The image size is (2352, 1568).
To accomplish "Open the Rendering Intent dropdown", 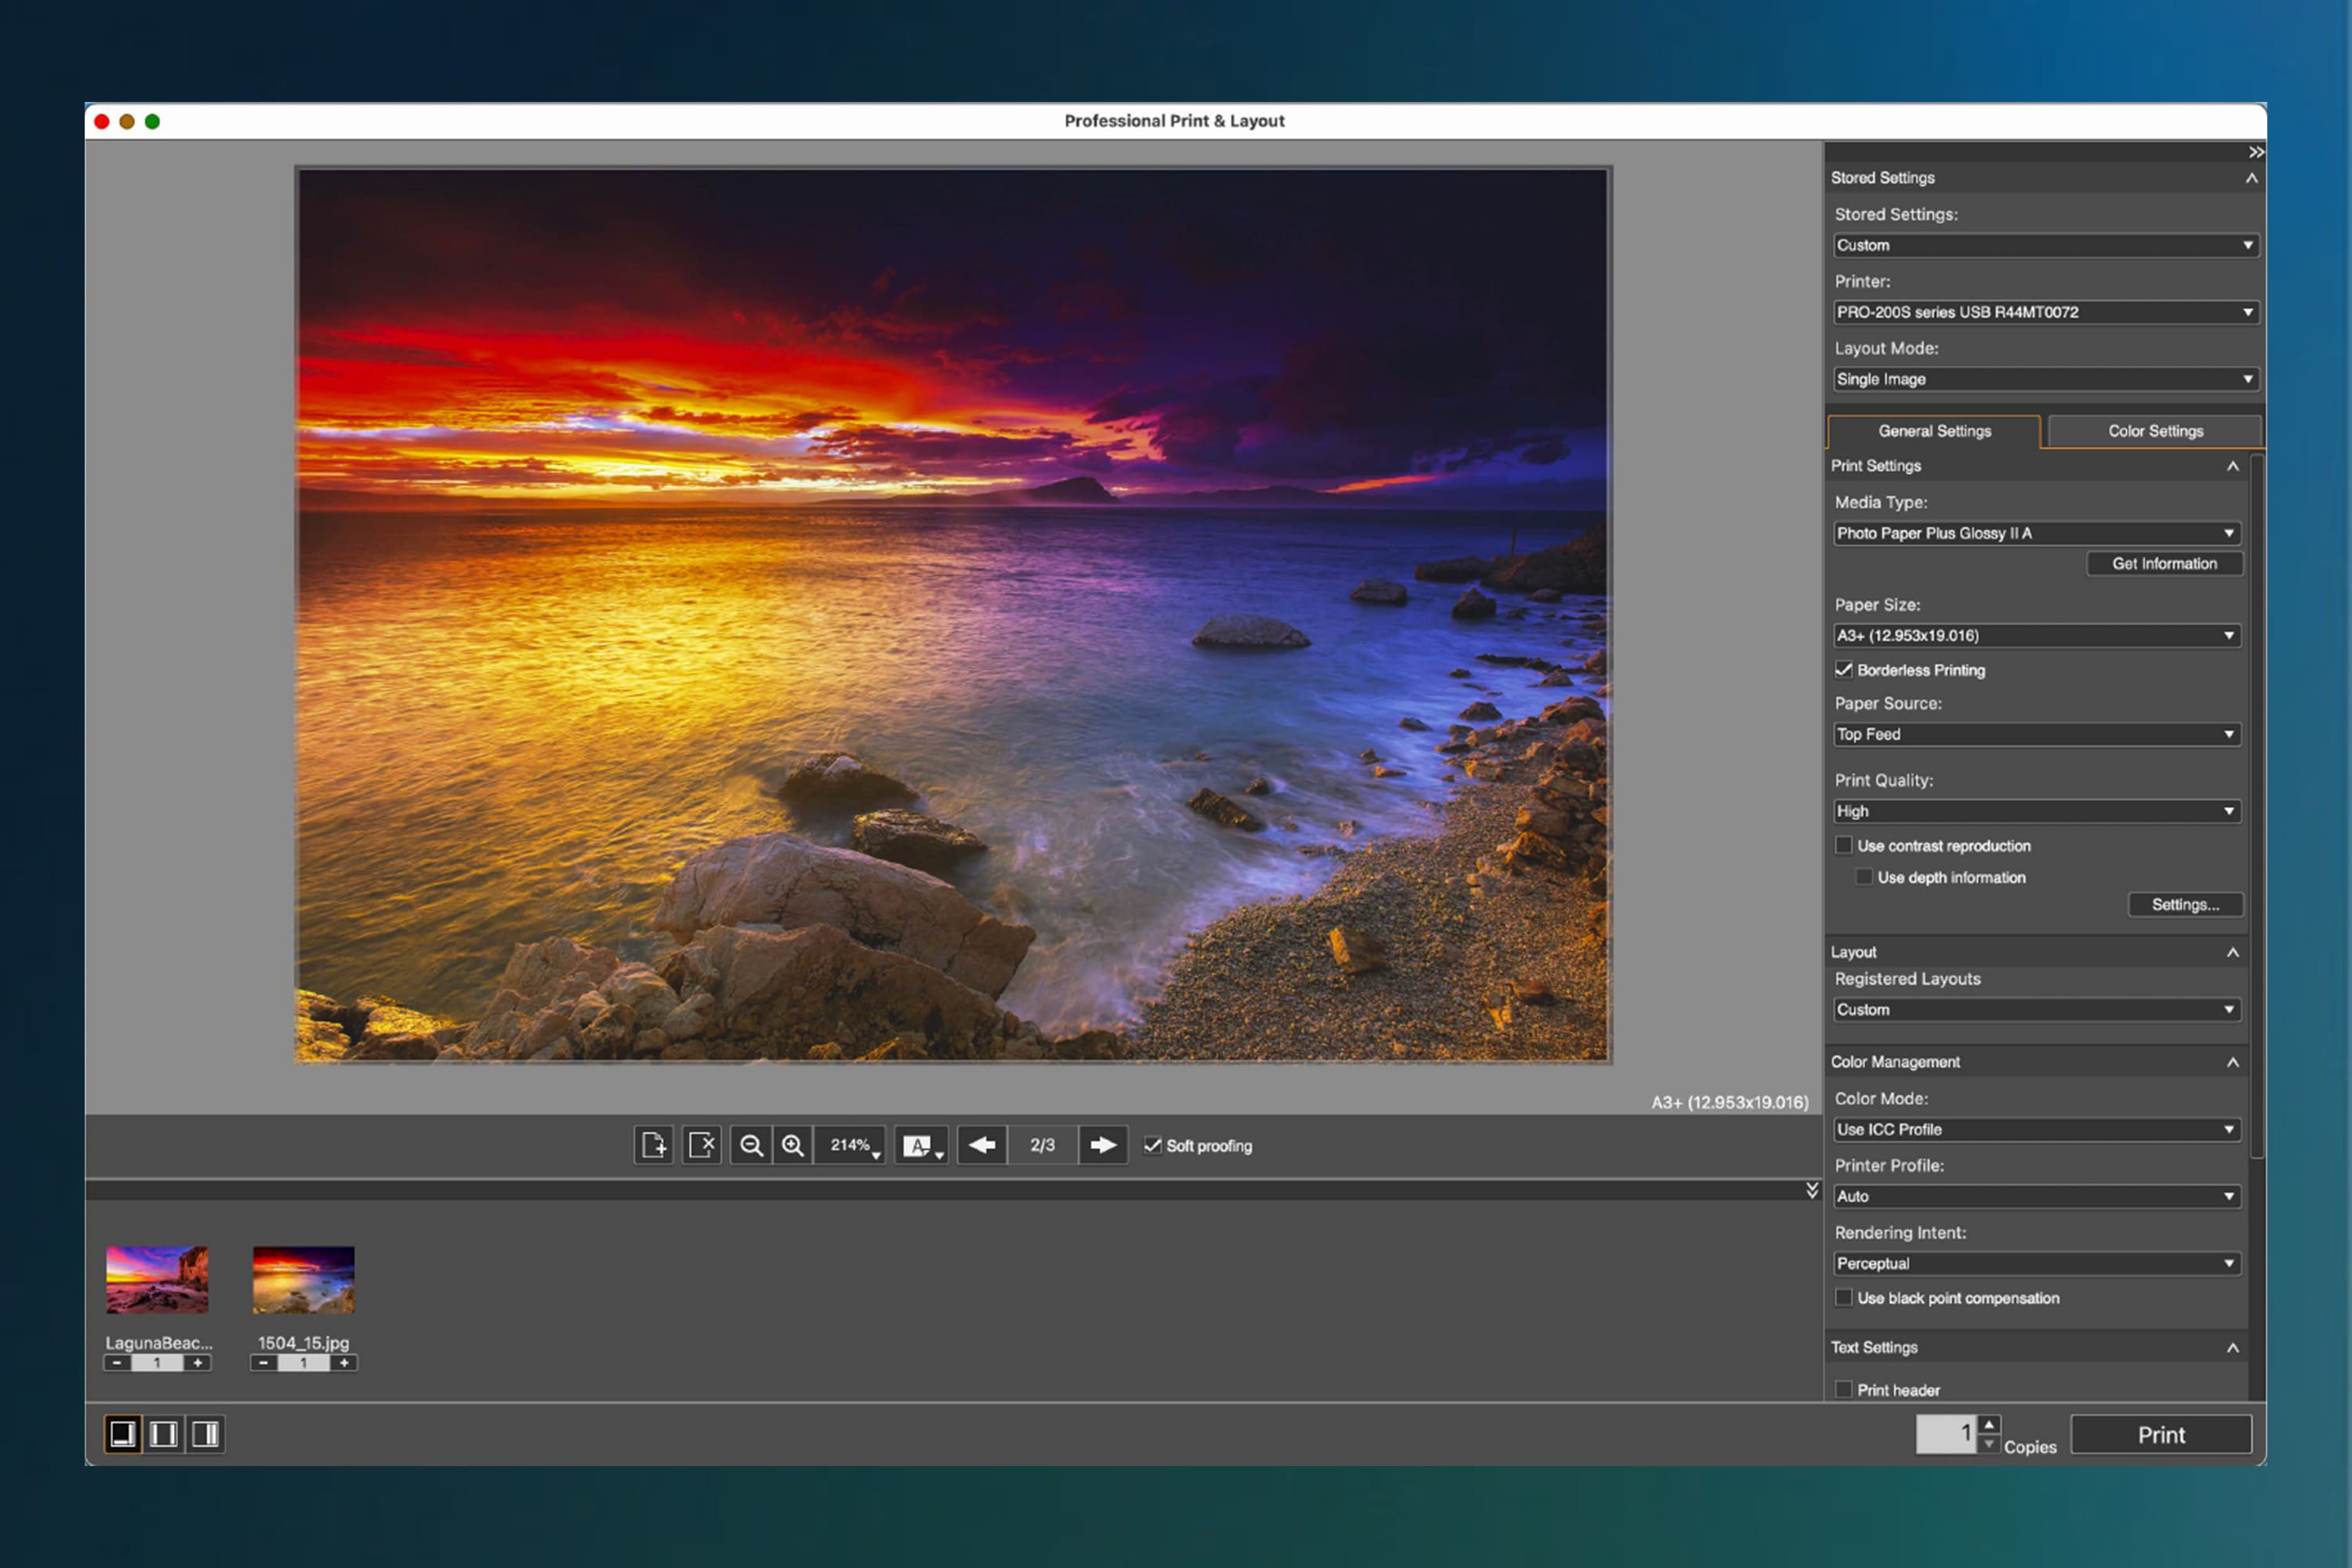I will pos(2036,1264).
